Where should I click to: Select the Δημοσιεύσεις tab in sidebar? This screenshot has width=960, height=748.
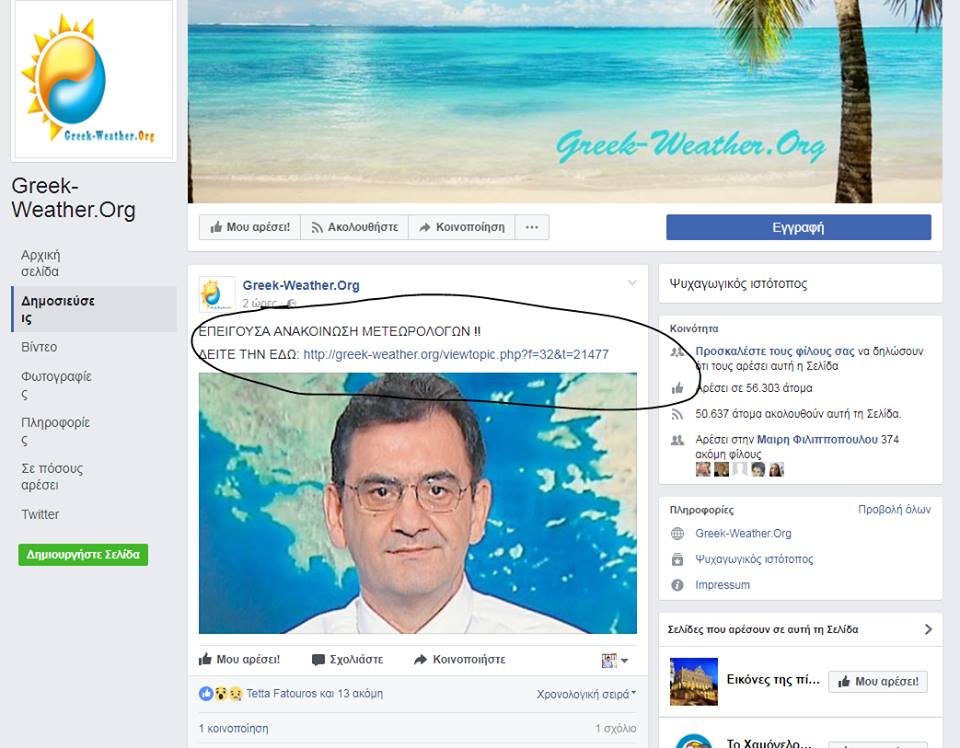tap(94, 309)
